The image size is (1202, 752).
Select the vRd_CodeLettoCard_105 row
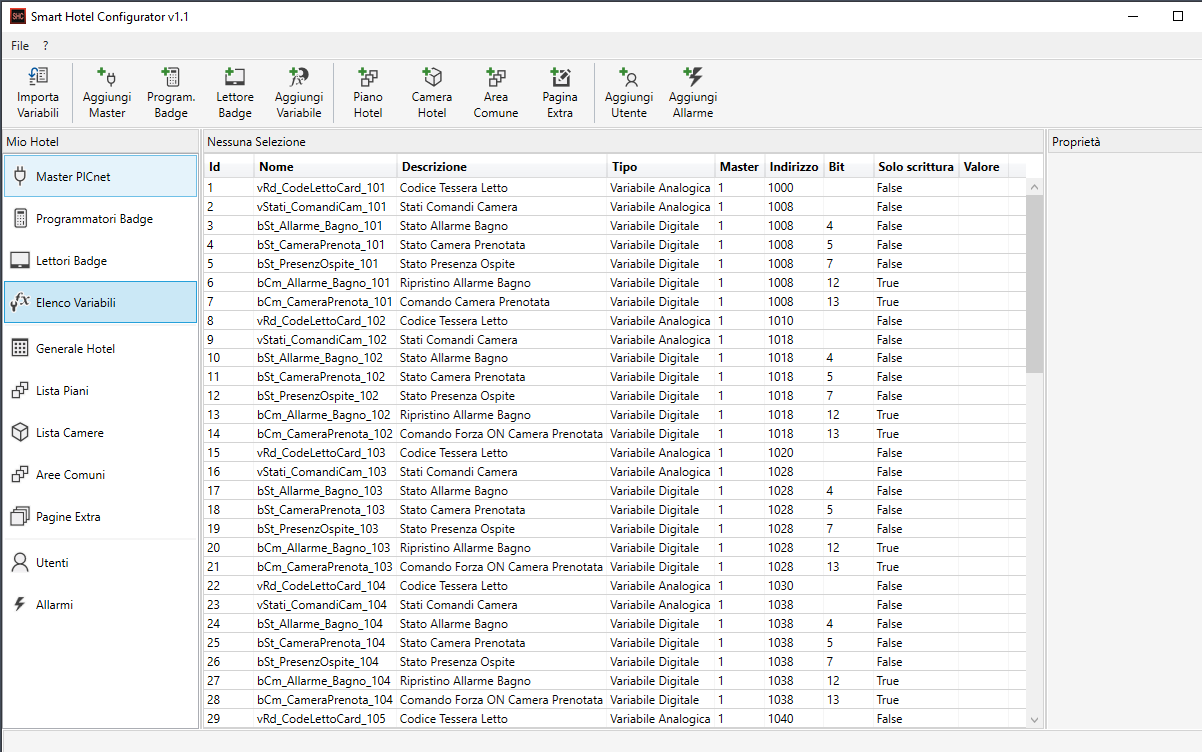click(x=615, y=719)
